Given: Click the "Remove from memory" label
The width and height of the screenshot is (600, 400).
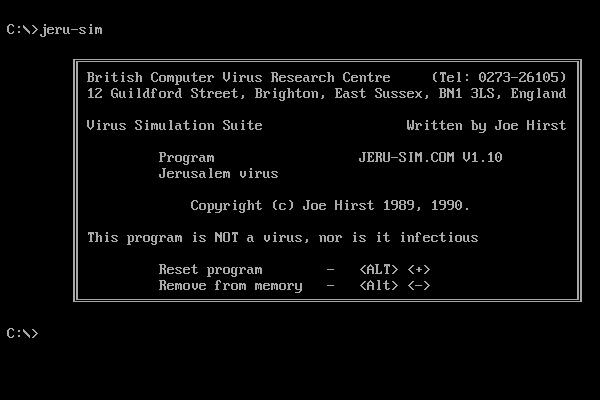Looking at the screenshot, I should pyautogui.click(x=230, y=286).
